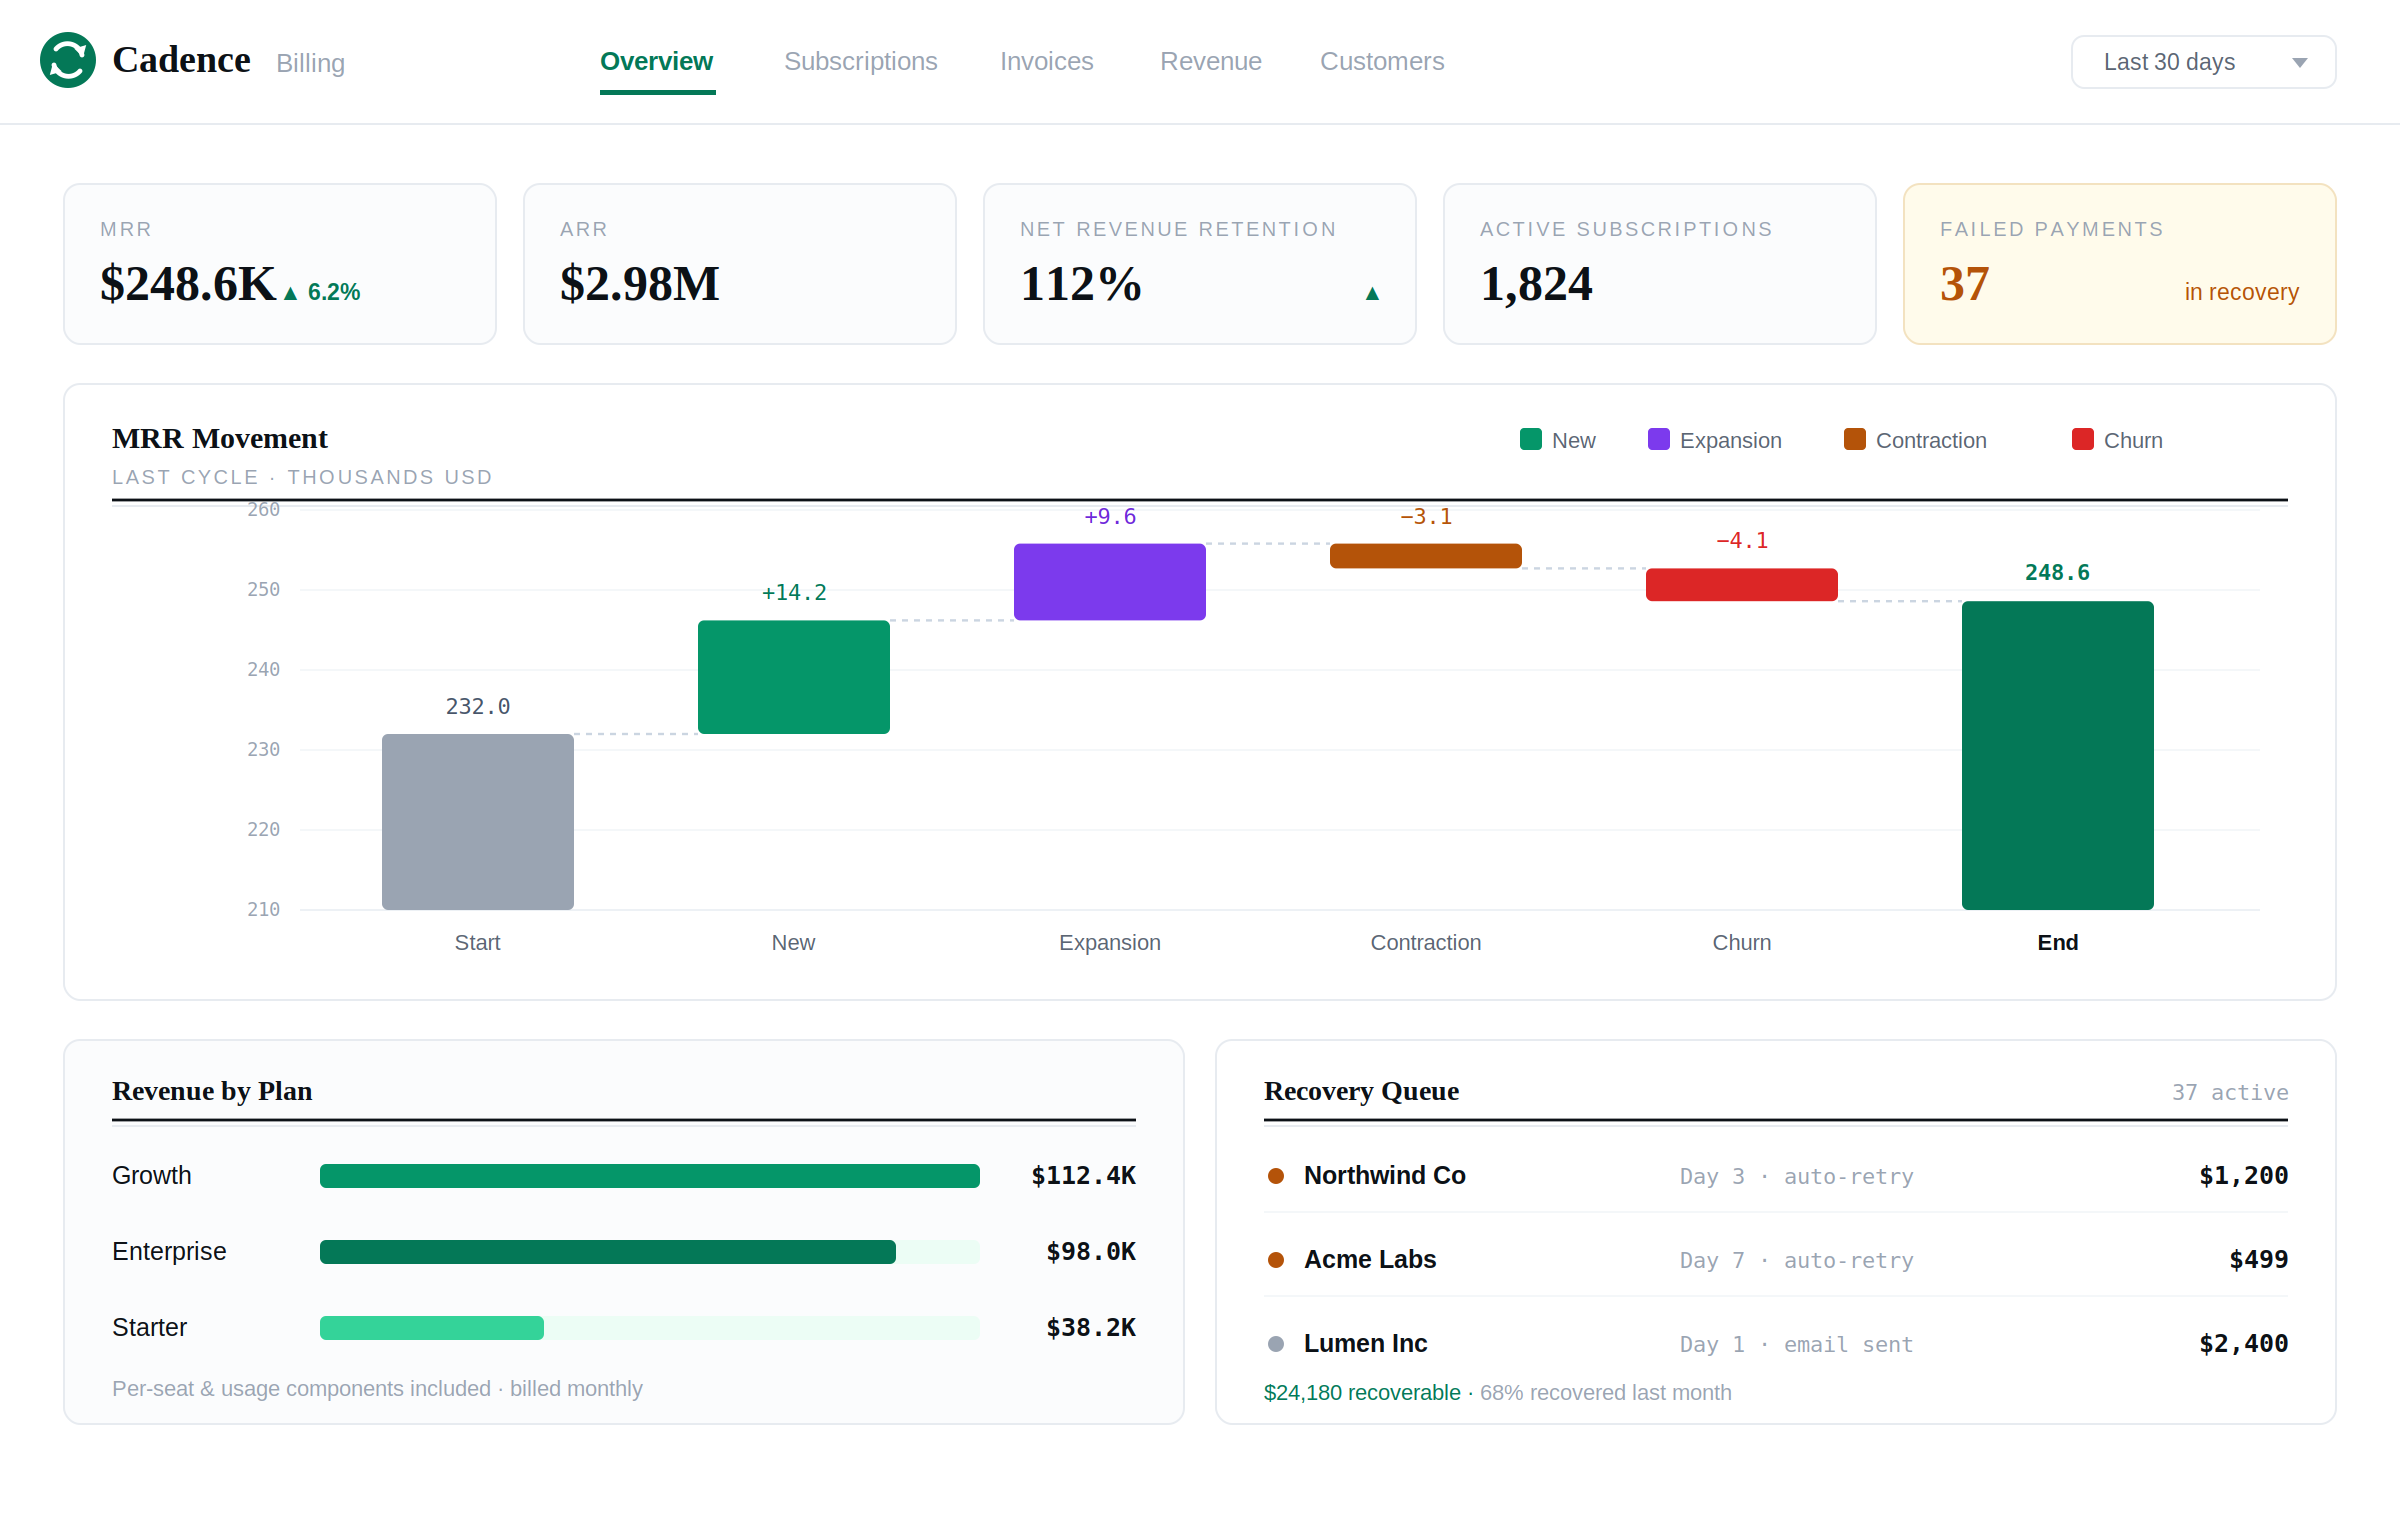
Task: Click the Day 1 · email sent status
Action: pyautogui.click(x=1797, y=1344)
